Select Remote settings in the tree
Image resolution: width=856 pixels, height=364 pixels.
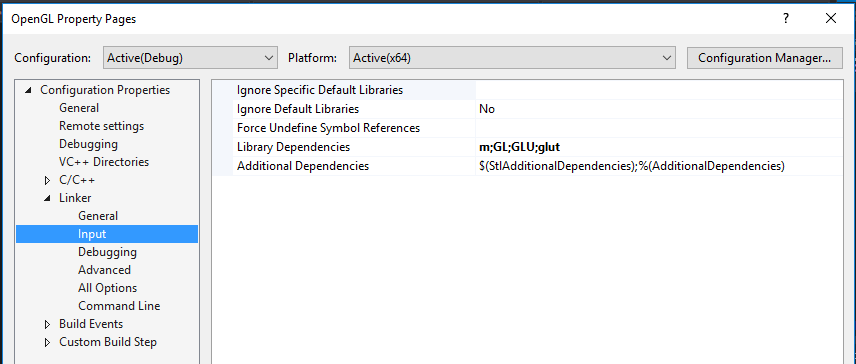pyautogui.click(x=102, y=126)
